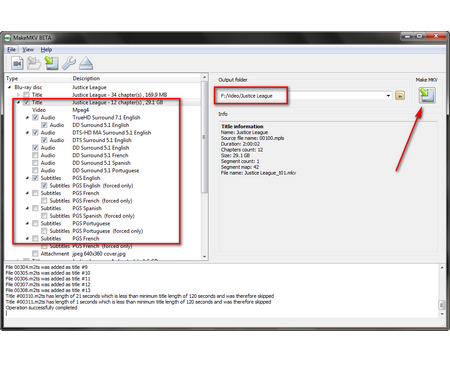Eject the disc with the eject icon

(86, 63)
